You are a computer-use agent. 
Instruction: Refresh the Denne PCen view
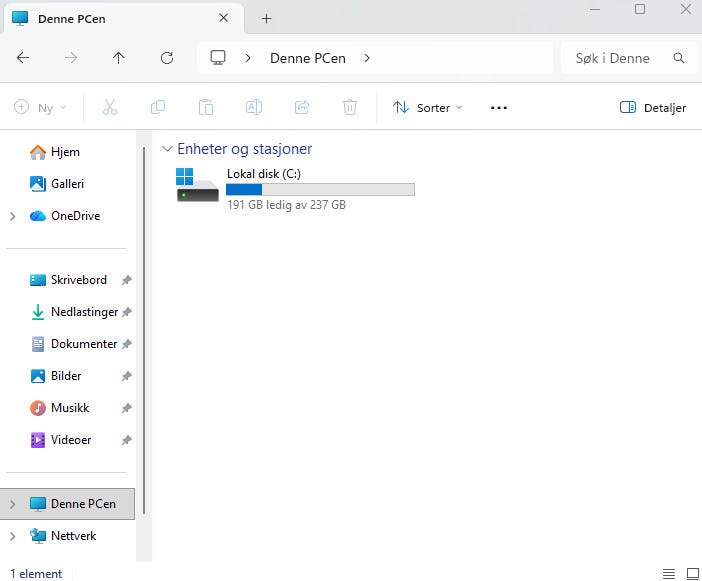167,58
